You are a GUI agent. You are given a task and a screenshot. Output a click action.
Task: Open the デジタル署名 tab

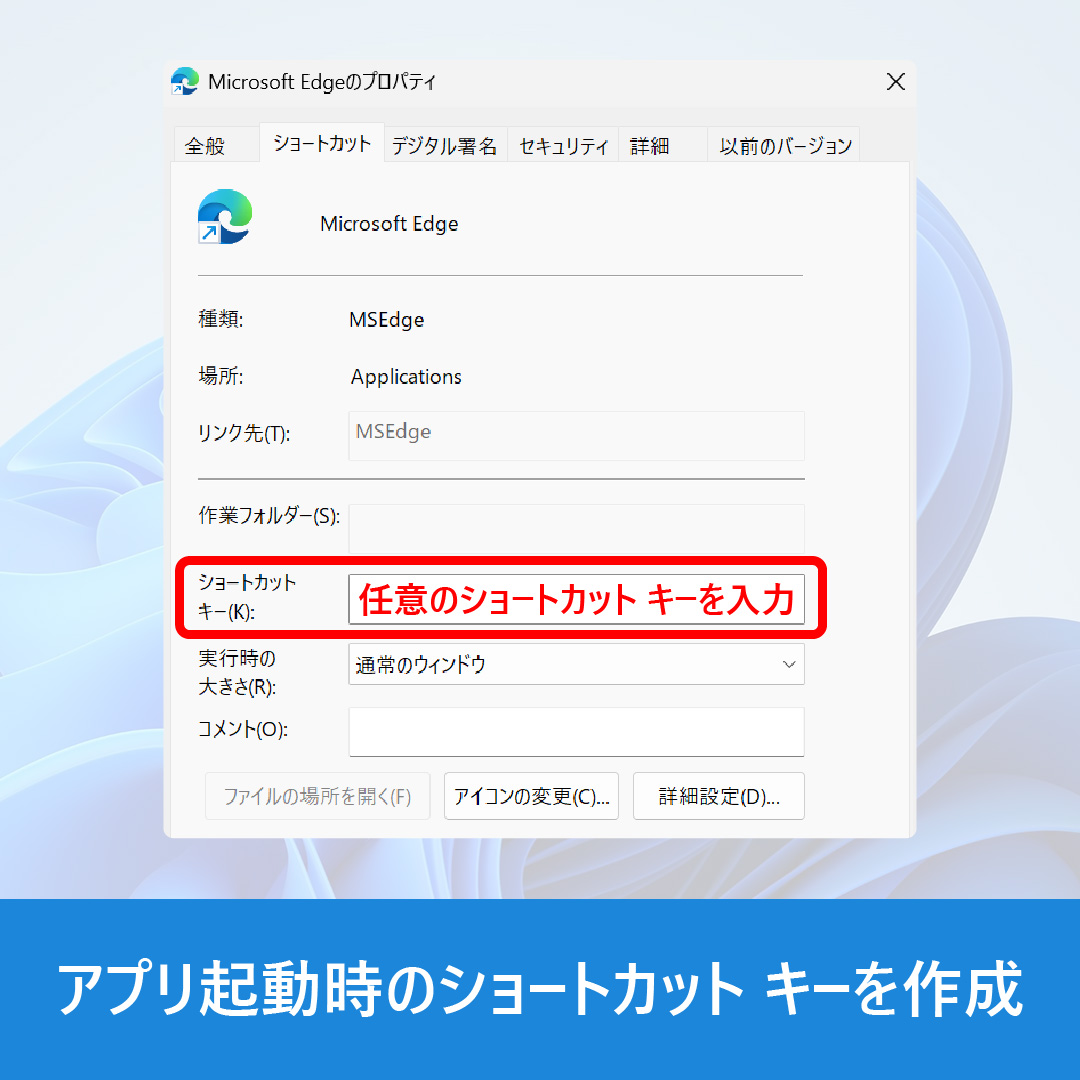tap(445, 145)
